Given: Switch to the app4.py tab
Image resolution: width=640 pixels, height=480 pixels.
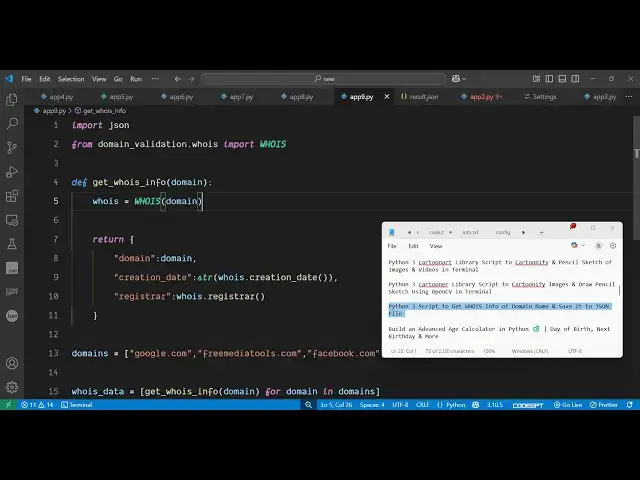Looking at the screenshot, I should click(x=57, y=97).
